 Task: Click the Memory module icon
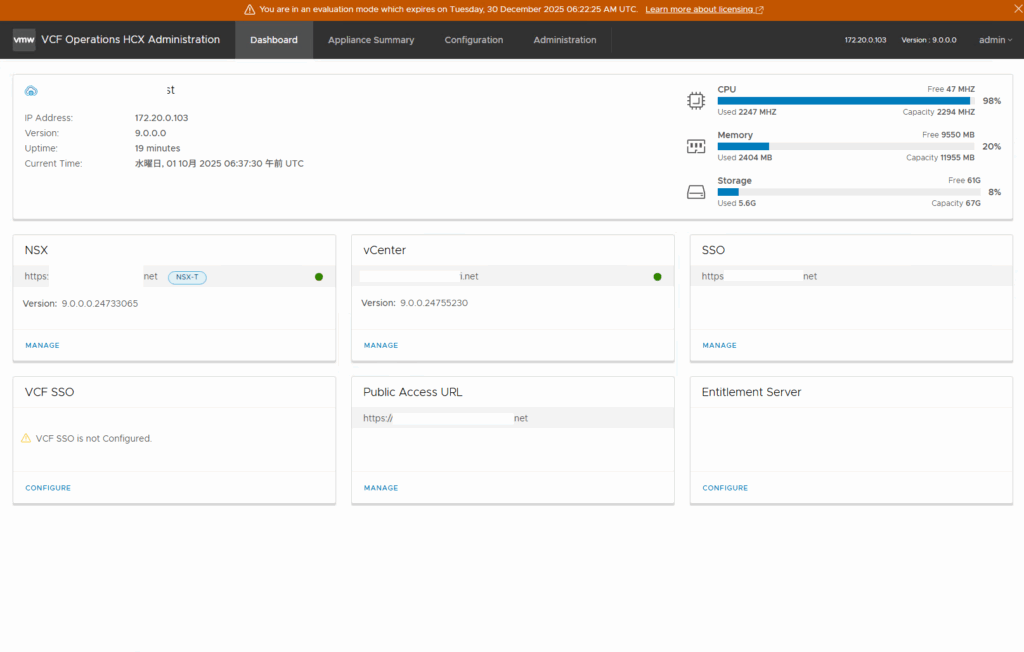(x=696, y=146)
